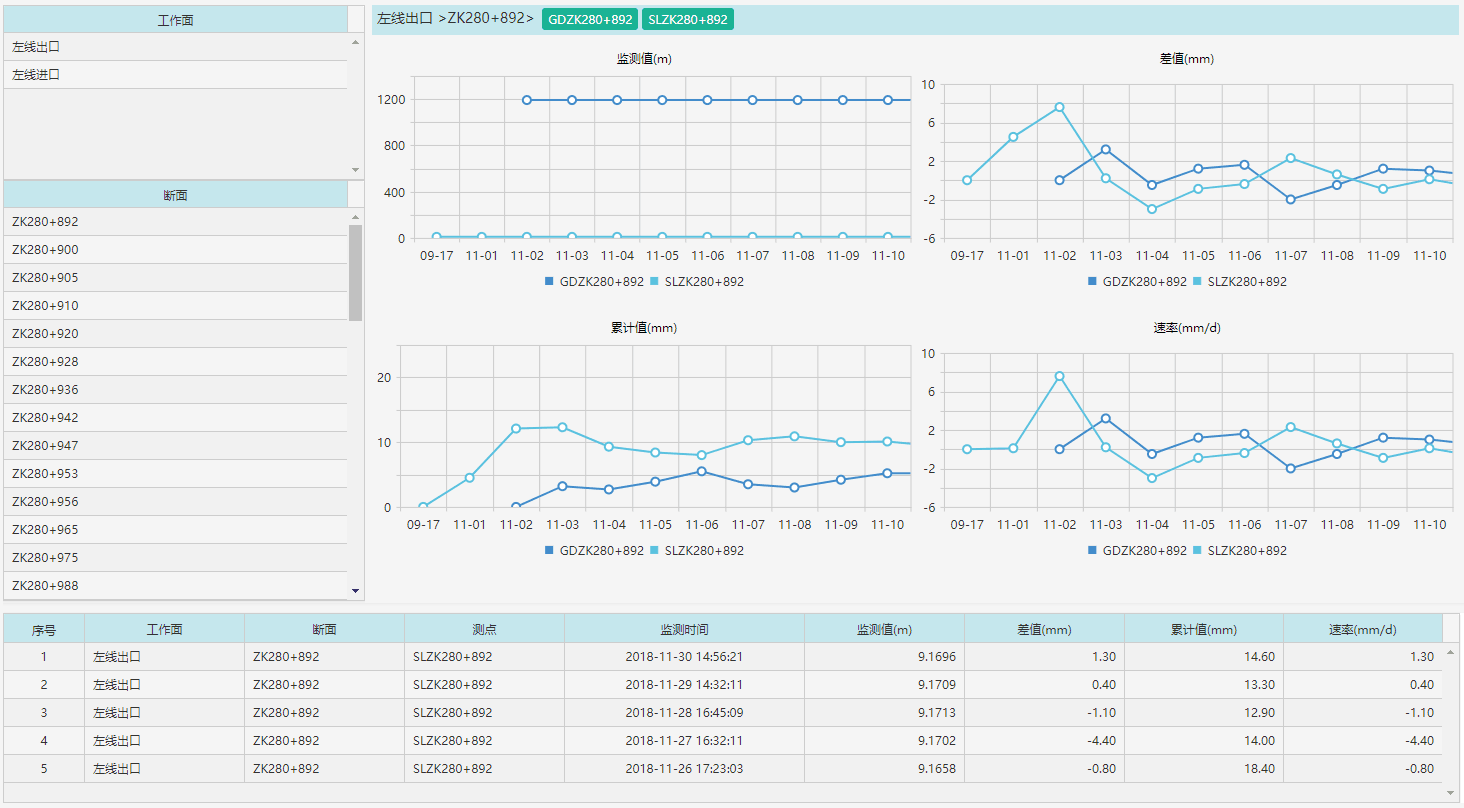Screen dimensions: 1464x808
Task: Select section ZK280+942
Action: coord(175,418)
